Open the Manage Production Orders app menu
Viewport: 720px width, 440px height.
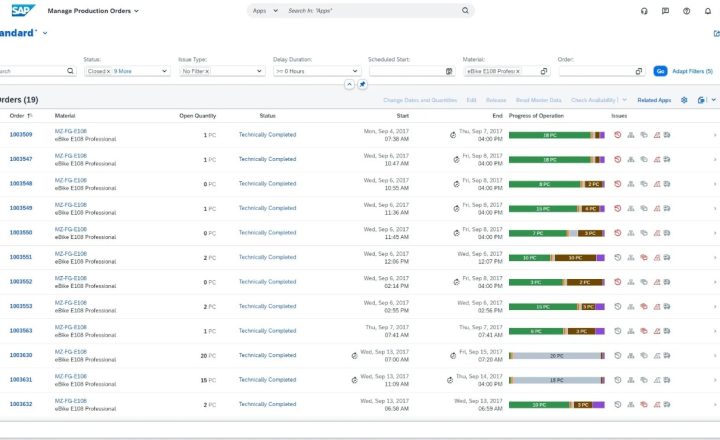click(x=93, y=11)
